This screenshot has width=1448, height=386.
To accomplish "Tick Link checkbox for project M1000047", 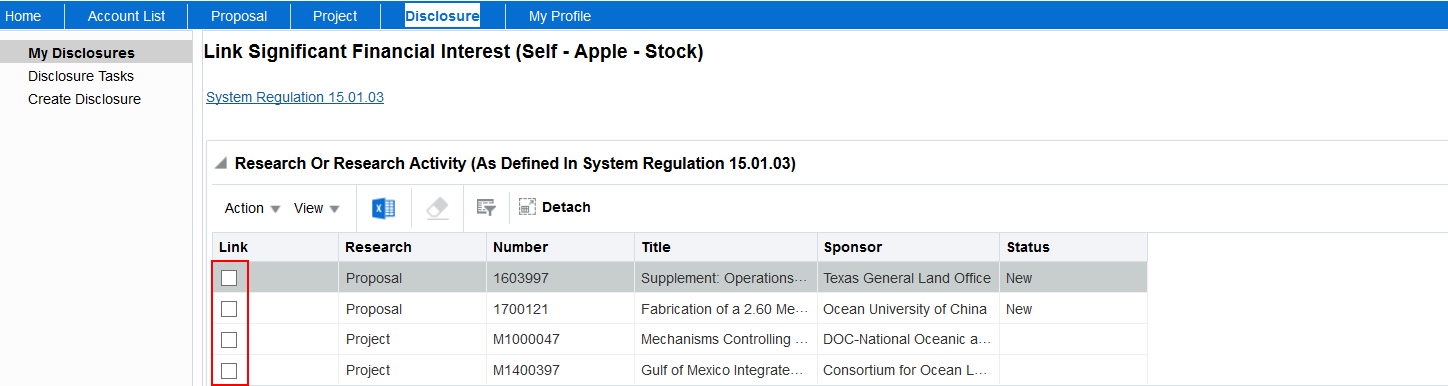I will pos(229,339).
